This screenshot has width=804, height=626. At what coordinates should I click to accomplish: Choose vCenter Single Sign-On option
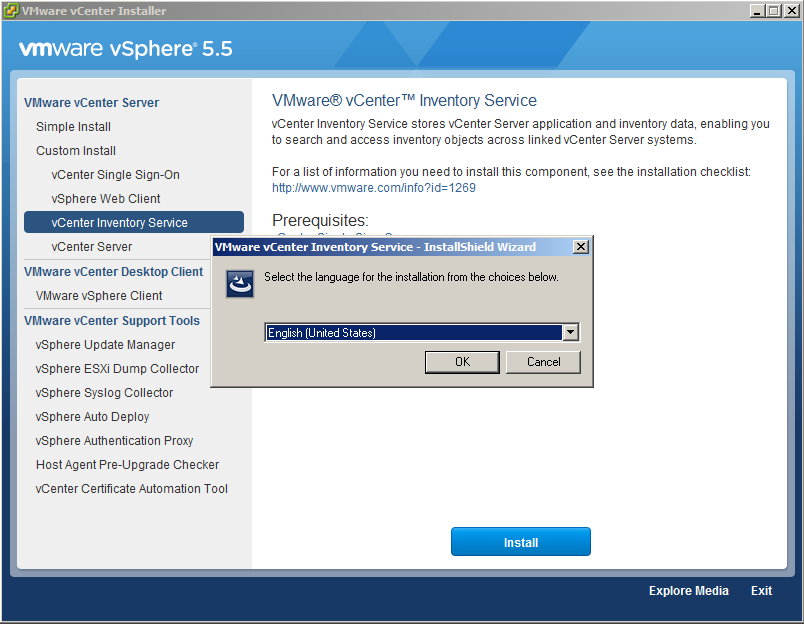[116, 175]
